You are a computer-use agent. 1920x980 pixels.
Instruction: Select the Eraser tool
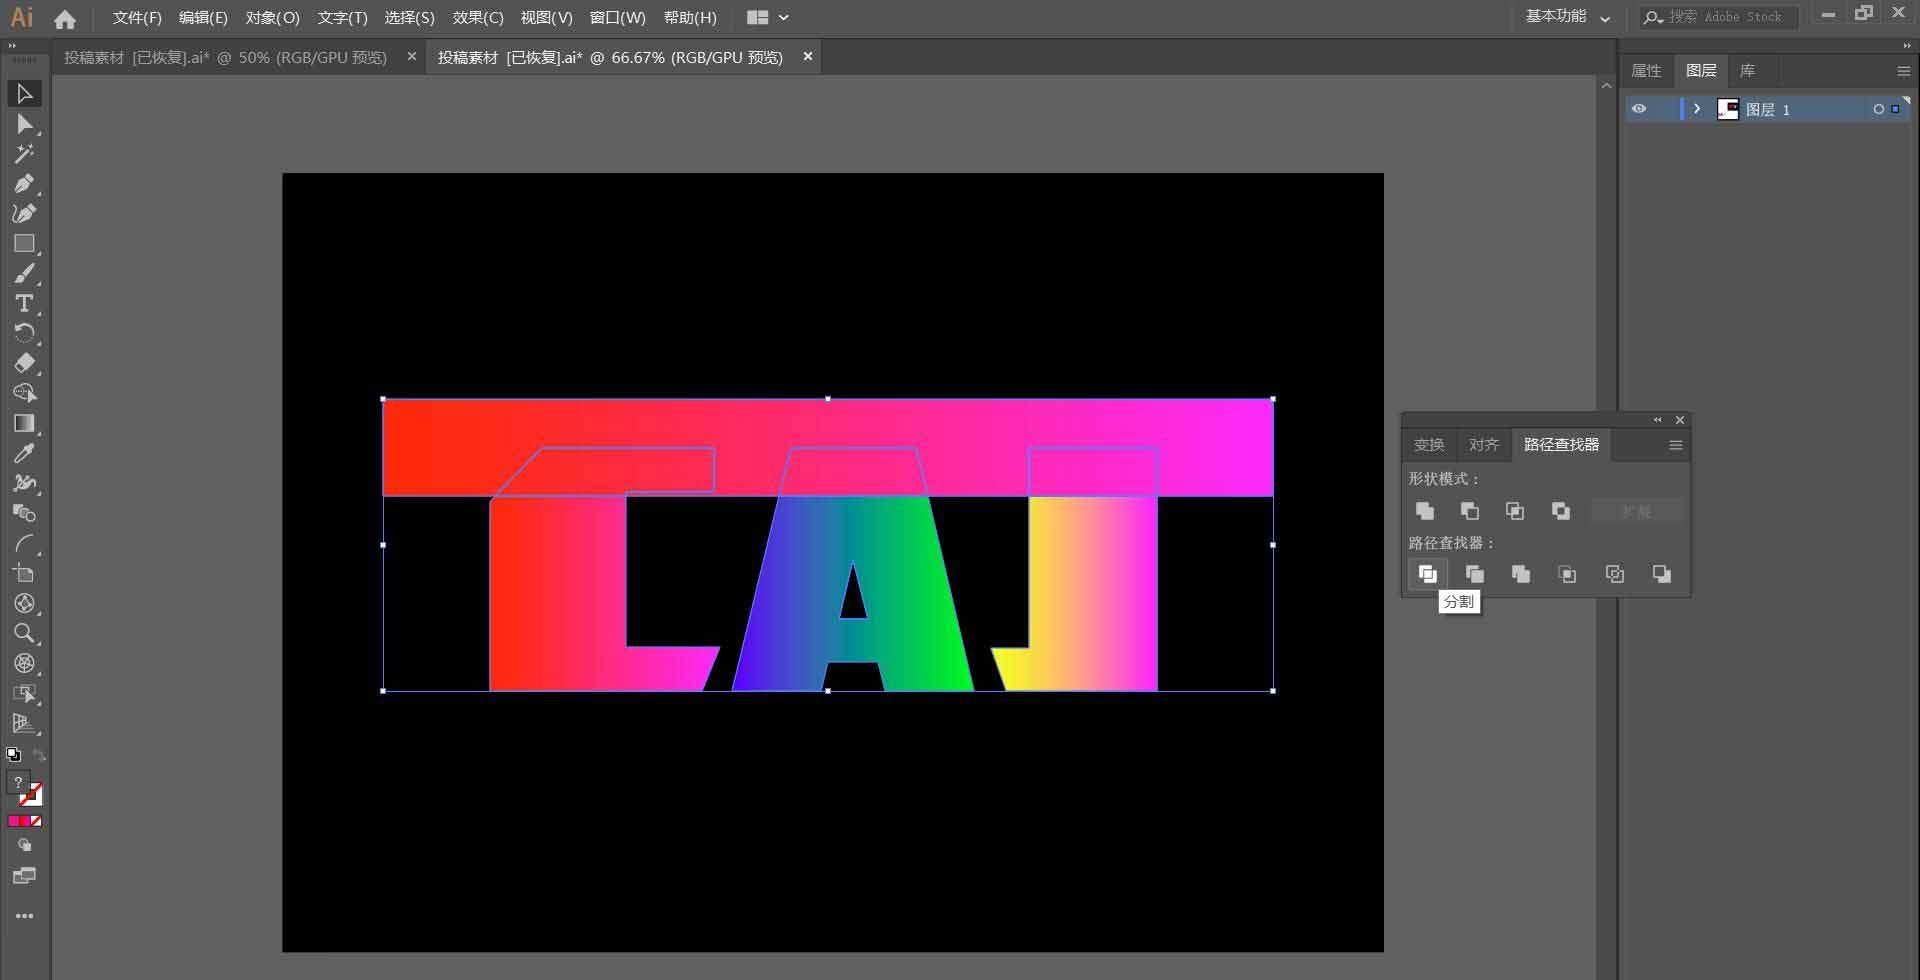tap(24, 363)
